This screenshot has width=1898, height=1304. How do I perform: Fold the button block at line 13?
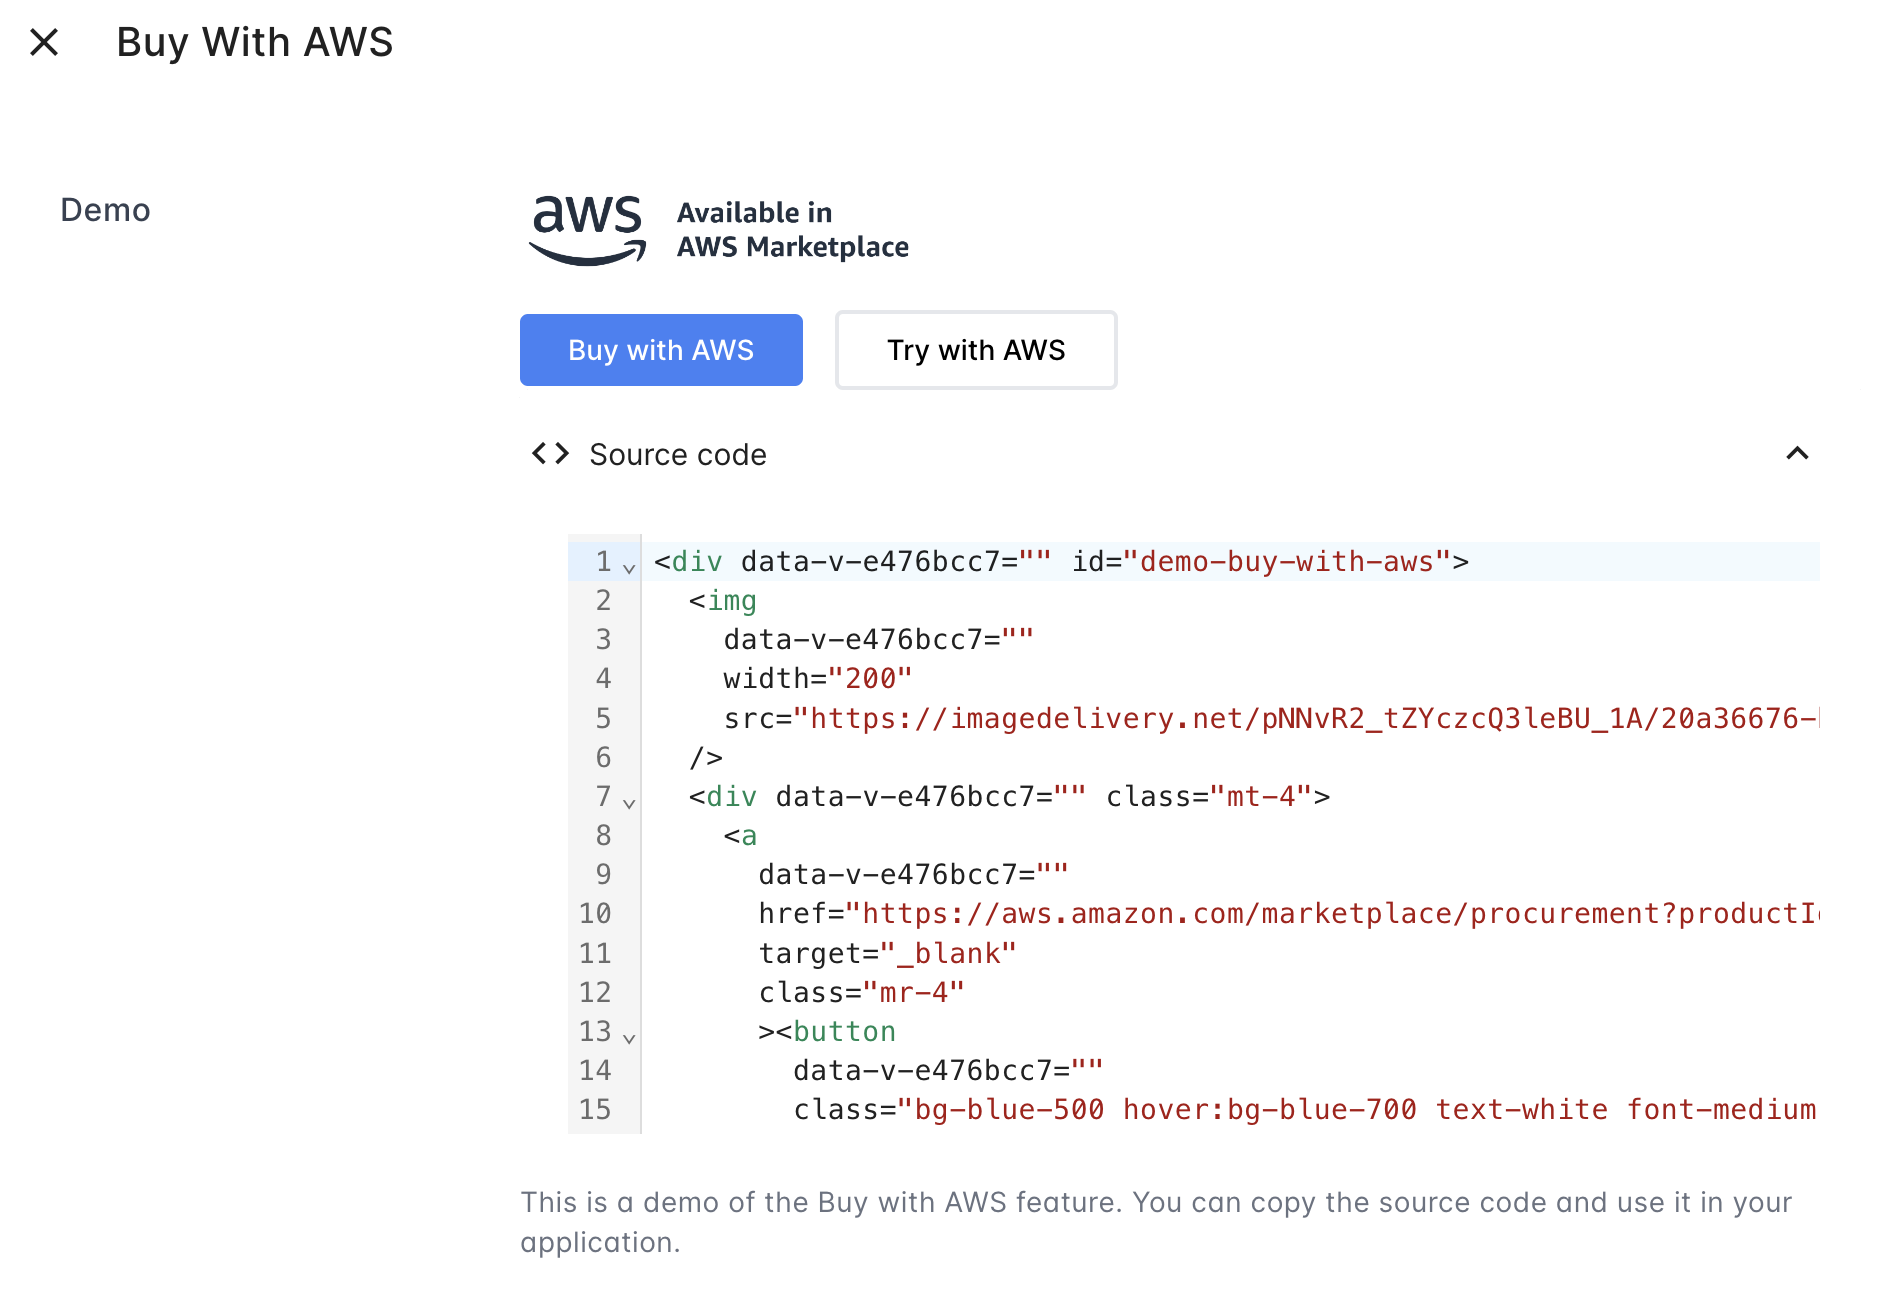coord(629,1038)
